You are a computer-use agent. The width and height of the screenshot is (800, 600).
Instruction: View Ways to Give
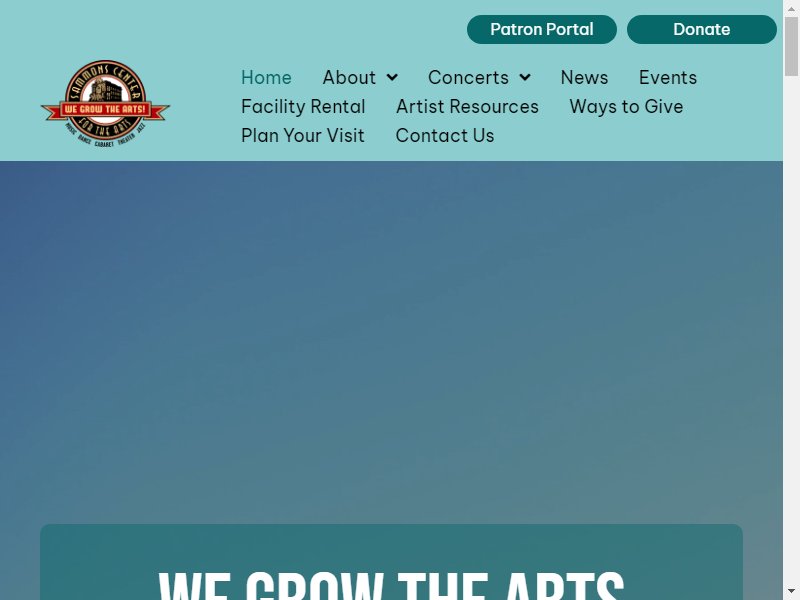[x=626, y=107]
